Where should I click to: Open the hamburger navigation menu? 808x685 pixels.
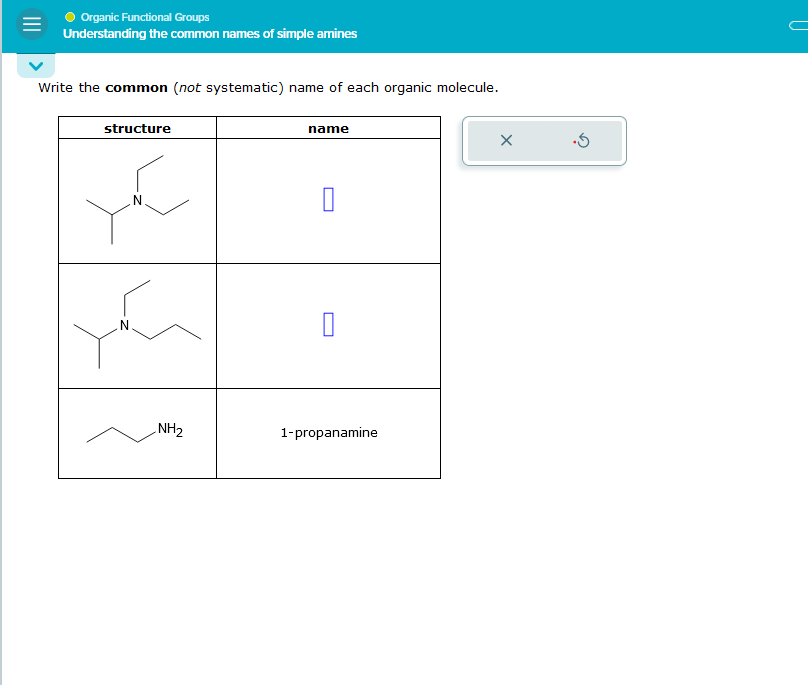(x=31, y=24)
